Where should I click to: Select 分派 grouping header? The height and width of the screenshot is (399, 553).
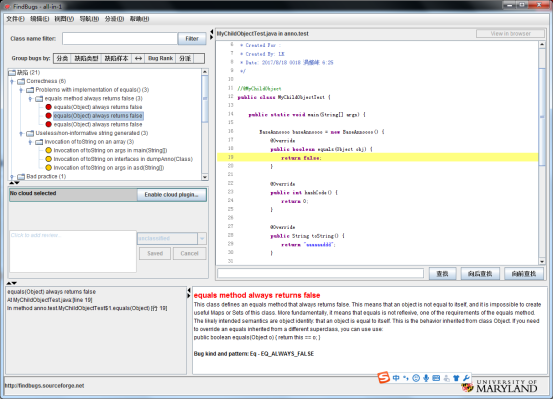click(185, 58)
